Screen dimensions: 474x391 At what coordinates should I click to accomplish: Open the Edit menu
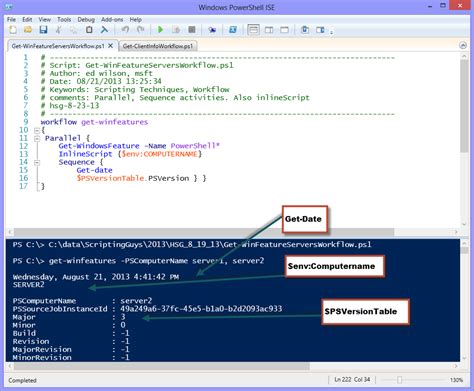coord(27,19)
